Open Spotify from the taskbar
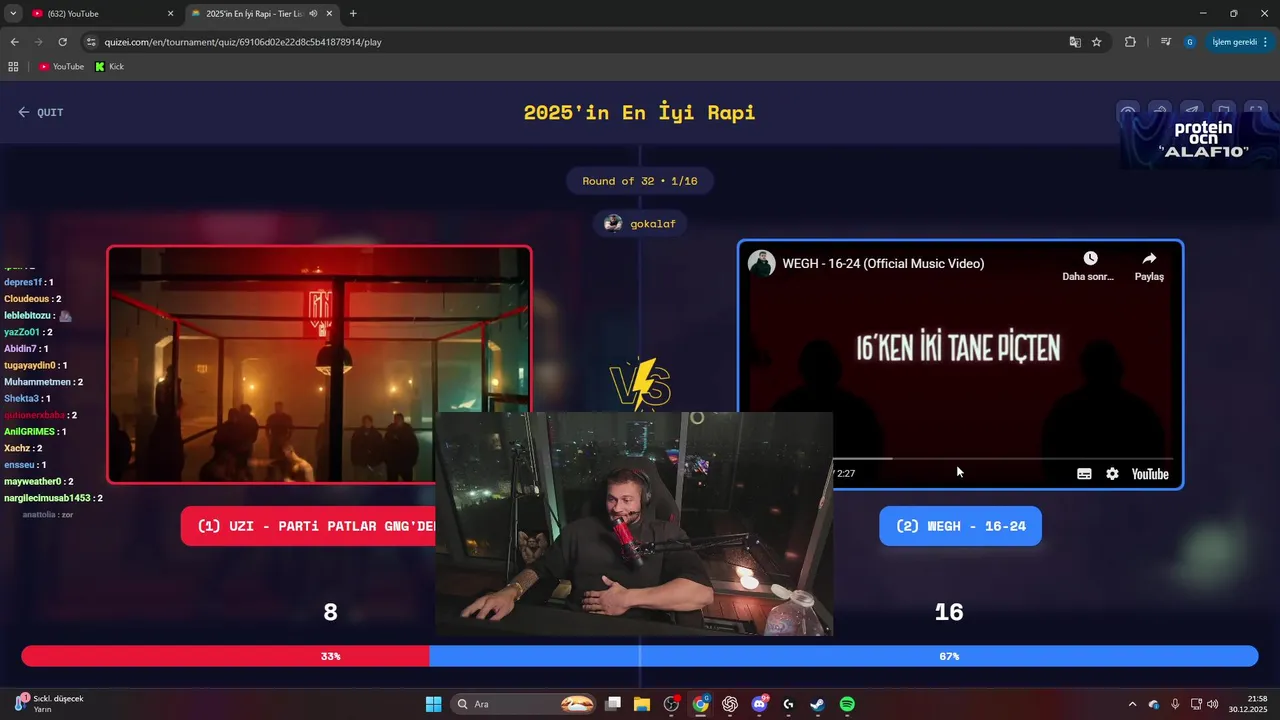Image resolution: width=1280 pixels, height=720 pixels. 847,704
